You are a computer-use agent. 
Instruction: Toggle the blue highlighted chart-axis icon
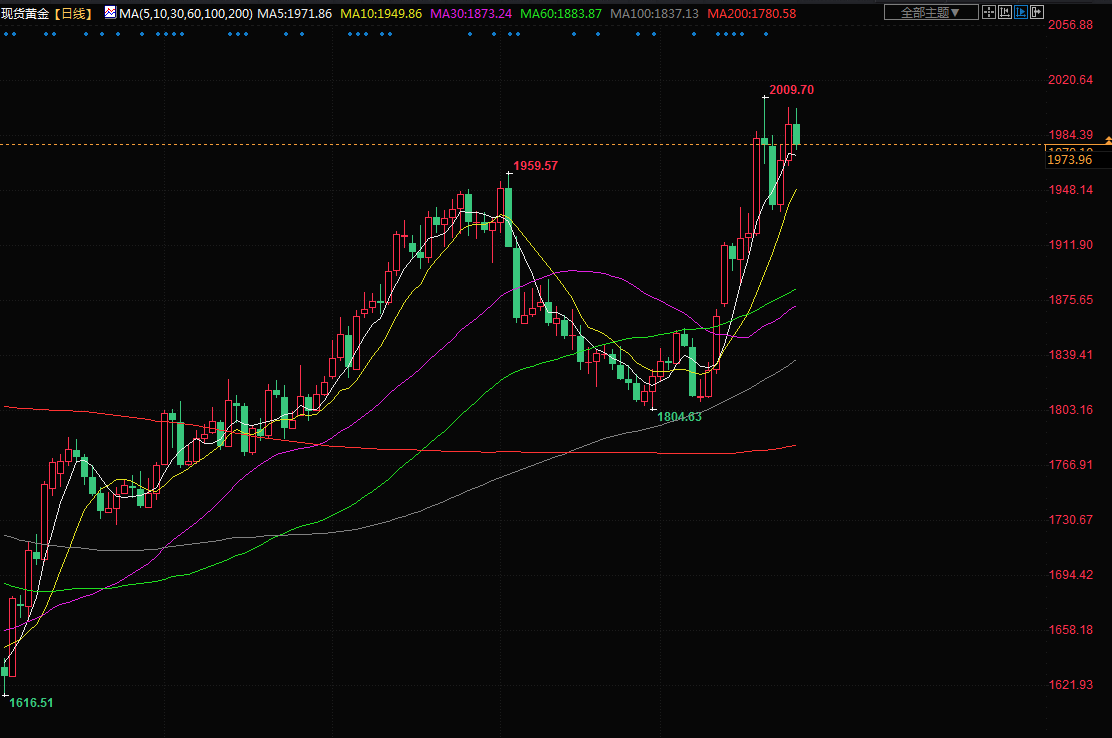[x=1020, y=13]
